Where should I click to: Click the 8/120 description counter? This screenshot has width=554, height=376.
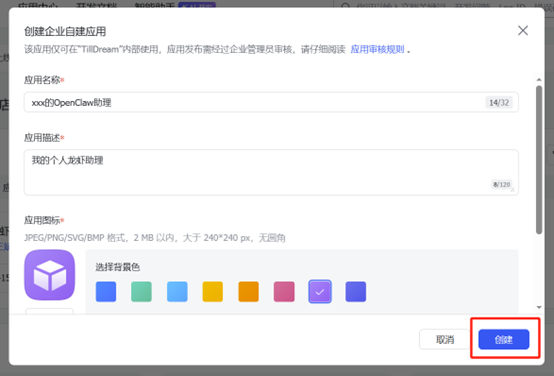[x=502, y=184]
